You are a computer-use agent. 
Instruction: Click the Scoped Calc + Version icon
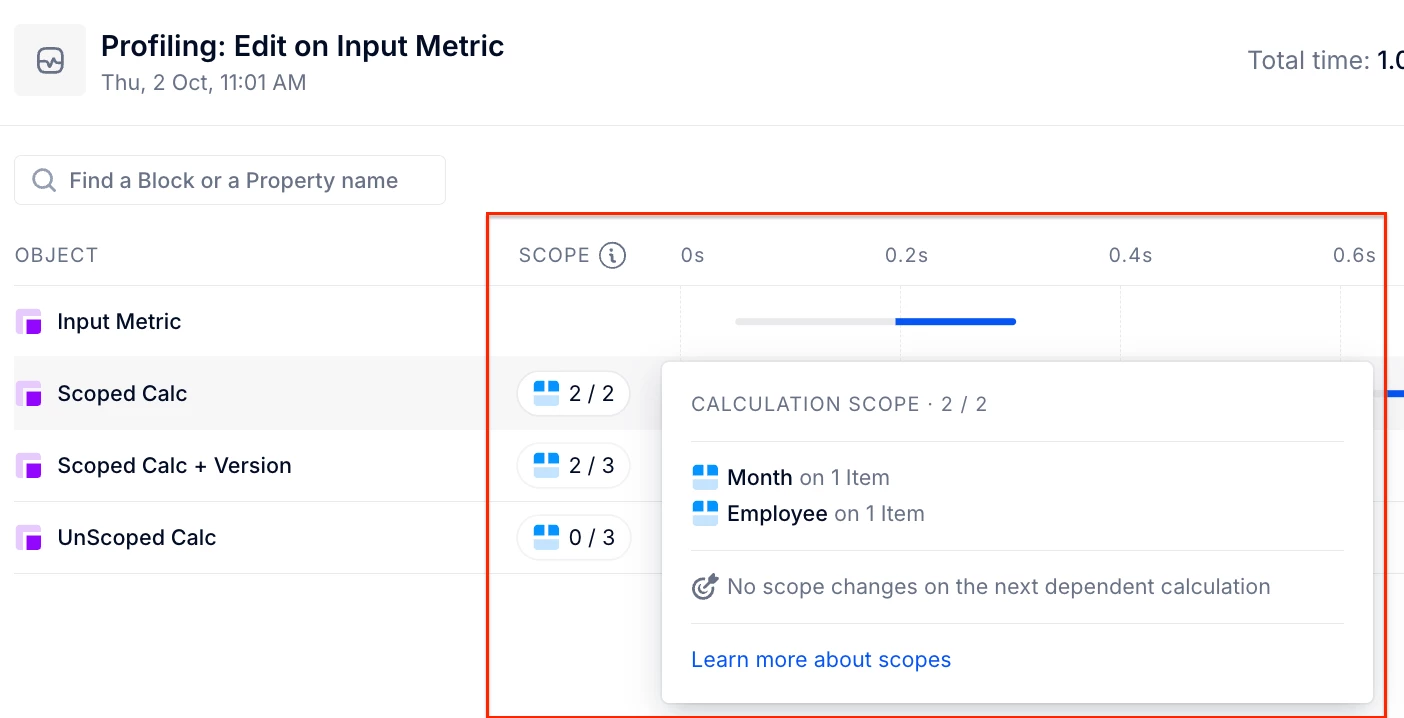29,466
